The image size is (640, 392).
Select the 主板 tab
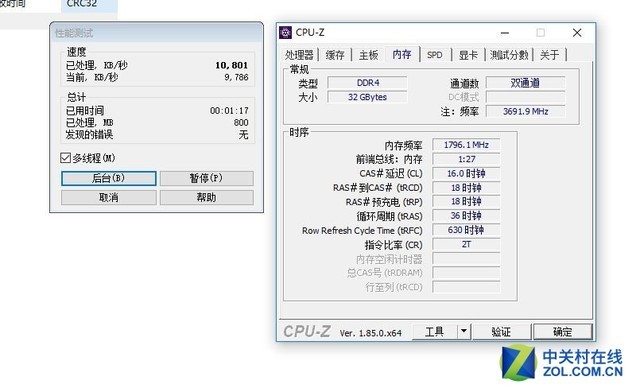click(x=368, y=55)
